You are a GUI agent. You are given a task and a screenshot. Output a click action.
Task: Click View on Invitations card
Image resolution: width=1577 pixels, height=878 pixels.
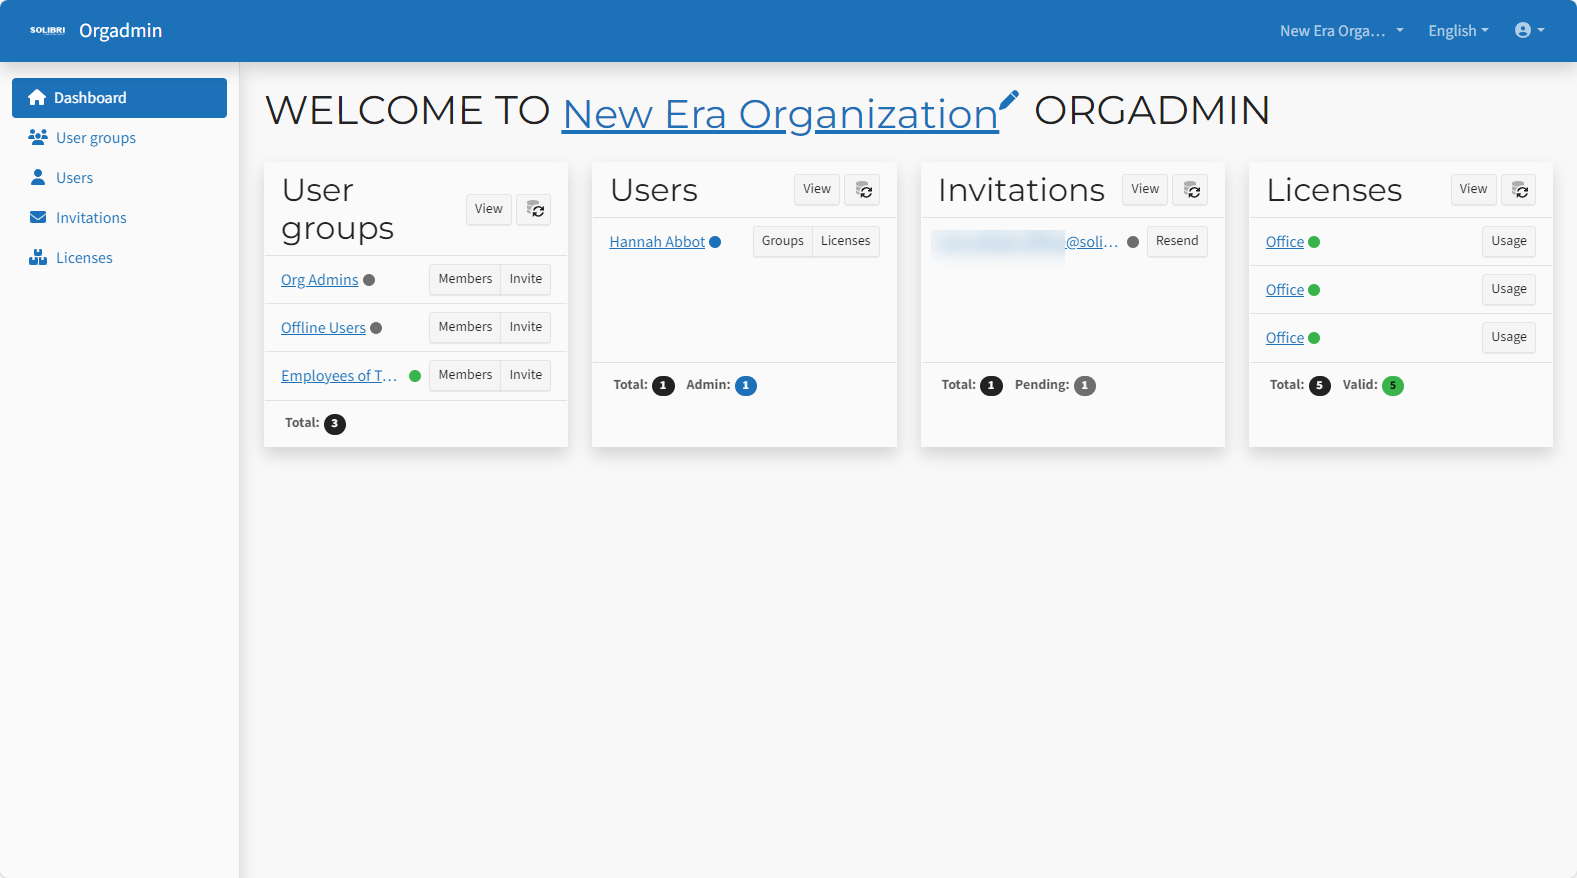click(x=1145, y=189)
